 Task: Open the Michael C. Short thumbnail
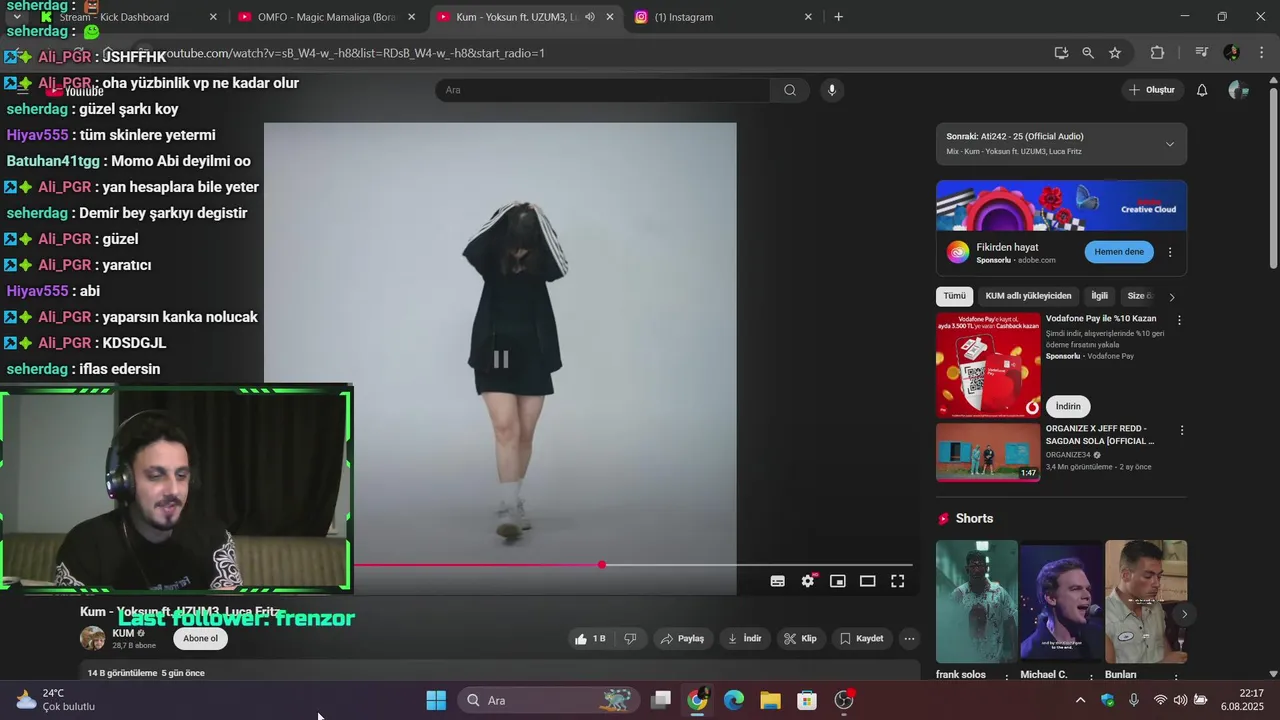click(1061, 602)
